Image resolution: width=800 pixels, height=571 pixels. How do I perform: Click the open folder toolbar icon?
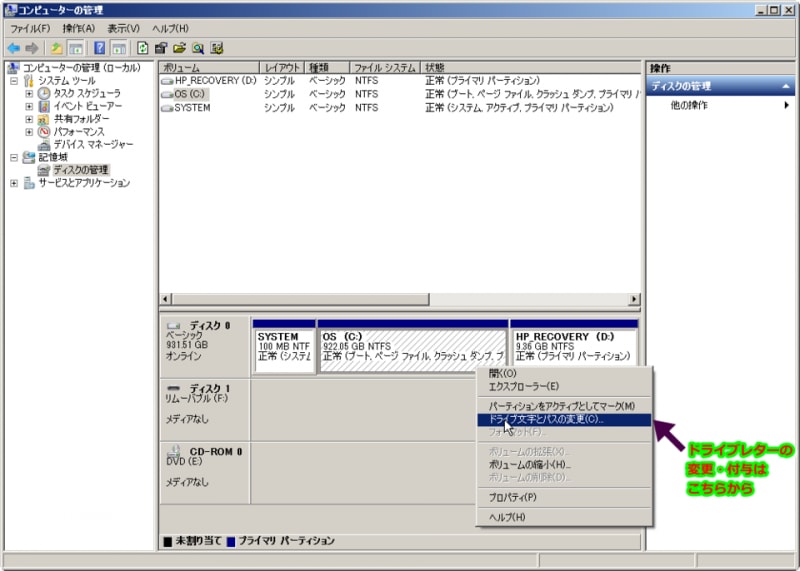tap(180, 48)
